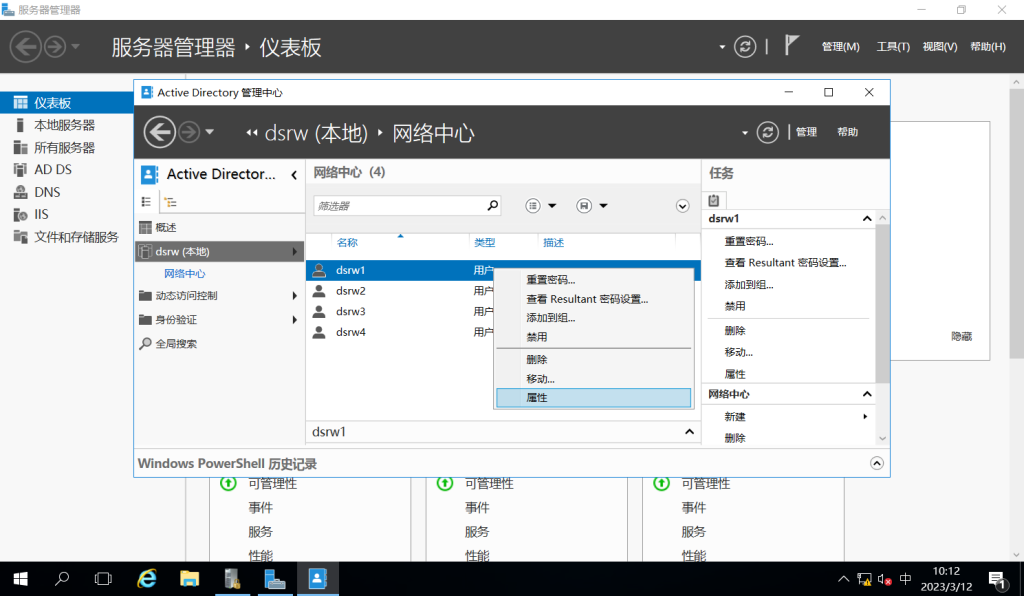Click the forward arrow in Active Directory Administrative Center
The height and width of the screenshot is (596, 1024).
coord(189,133)
